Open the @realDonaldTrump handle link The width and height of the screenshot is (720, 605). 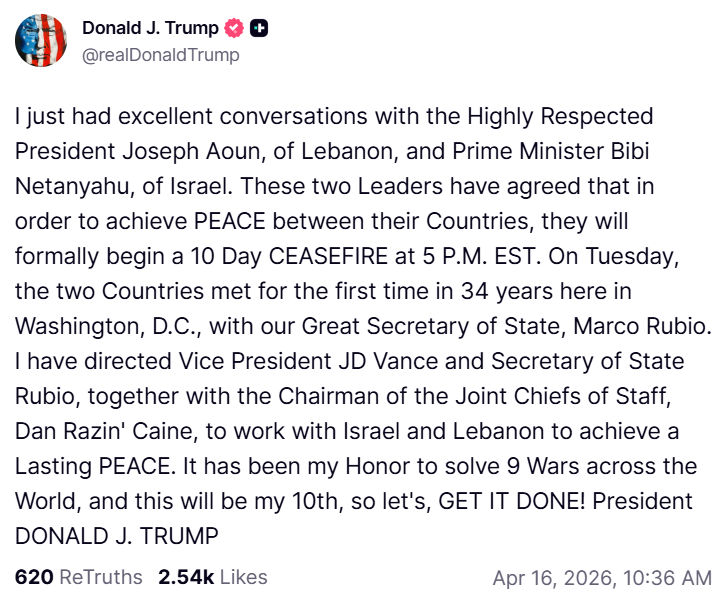click(161, 55)
